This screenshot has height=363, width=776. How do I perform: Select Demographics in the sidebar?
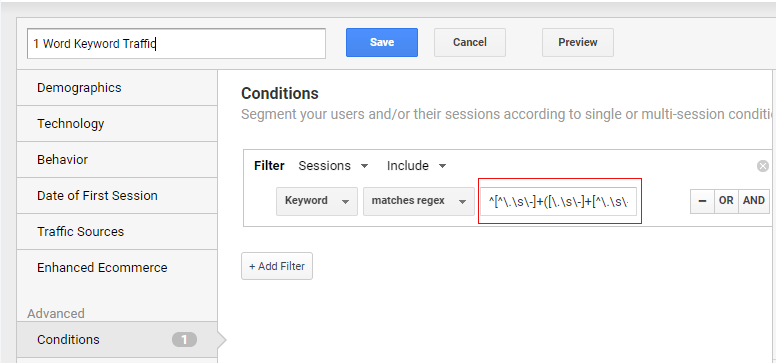[117, 88]
